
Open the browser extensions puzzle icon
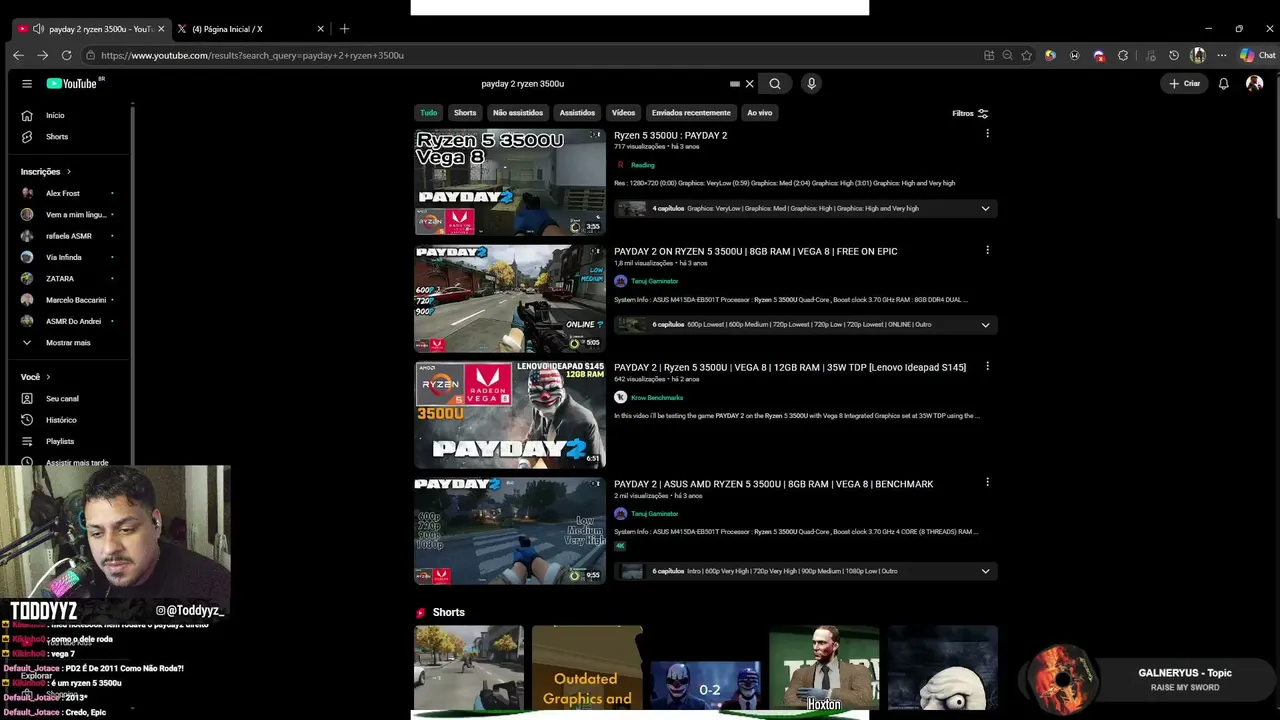coord(1123,56)
